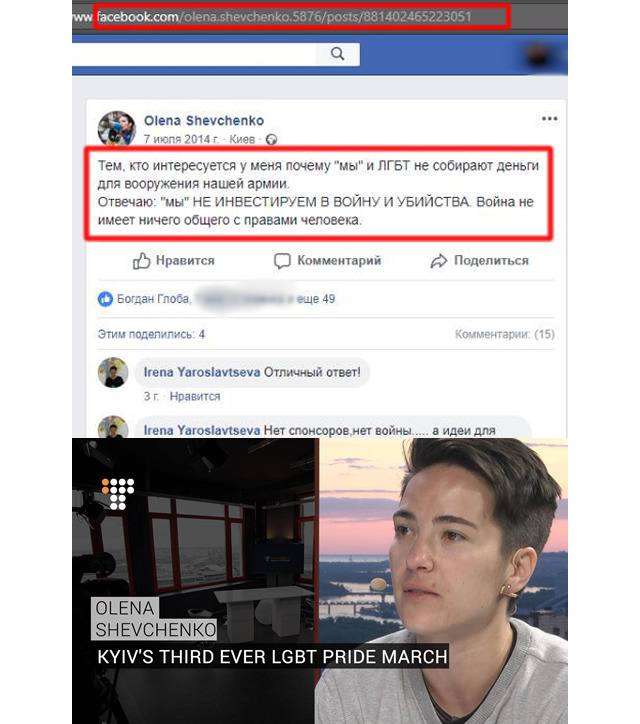Show the еще 49 people who liked
The height and width of the screenshot is (724, 640).
point(315,299)
